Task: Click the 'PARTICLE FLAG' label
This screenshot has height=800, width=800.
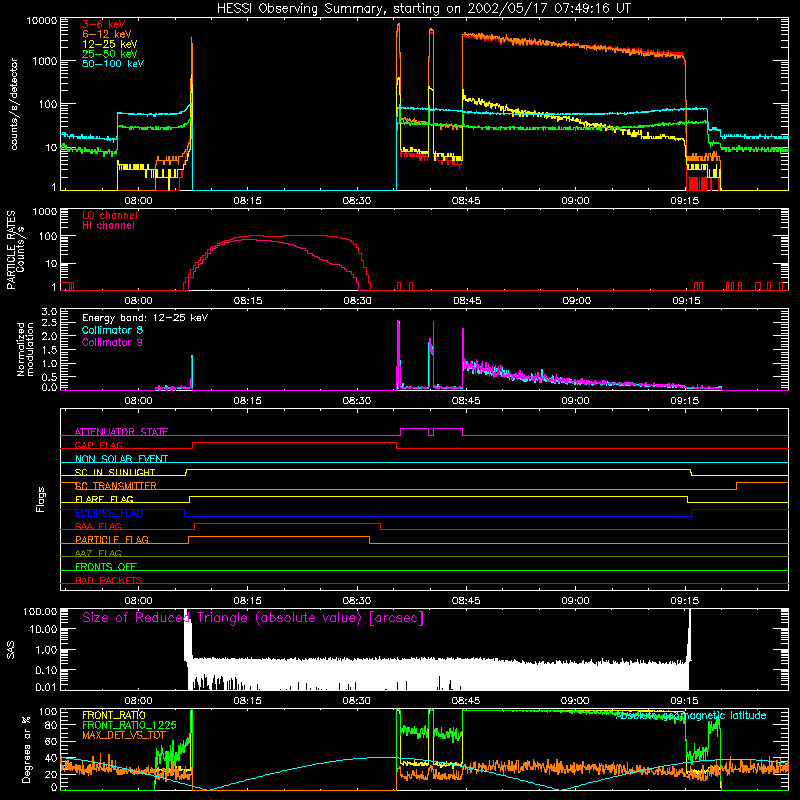Action: click(x=112, y=539)
